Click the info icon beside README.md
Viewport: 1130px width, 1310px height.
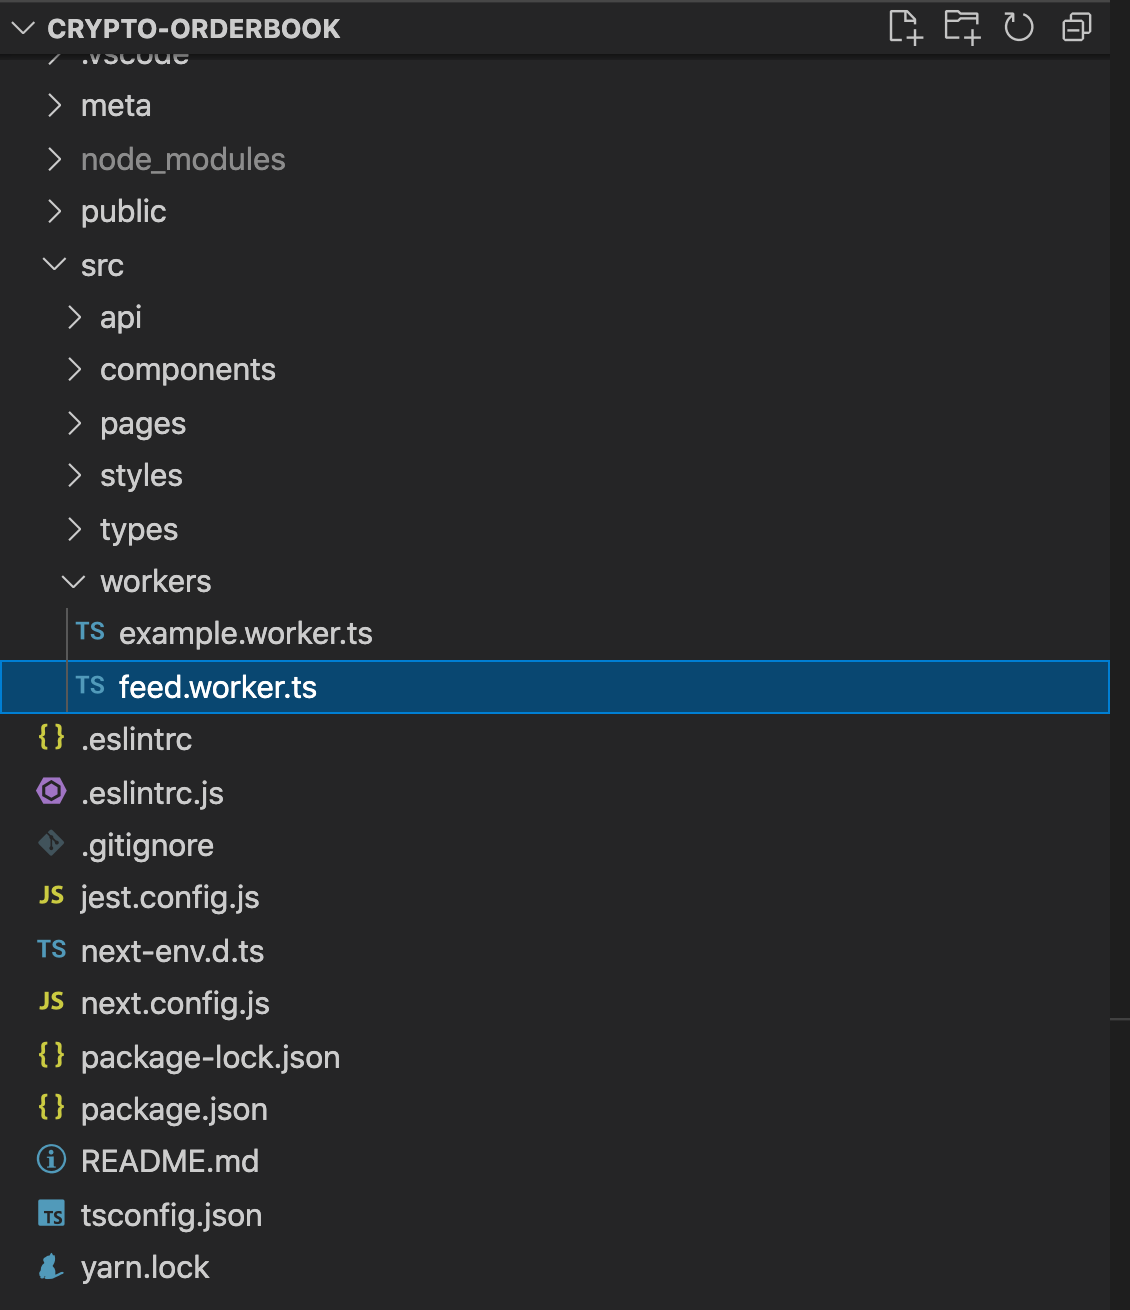pos(51,1160)
